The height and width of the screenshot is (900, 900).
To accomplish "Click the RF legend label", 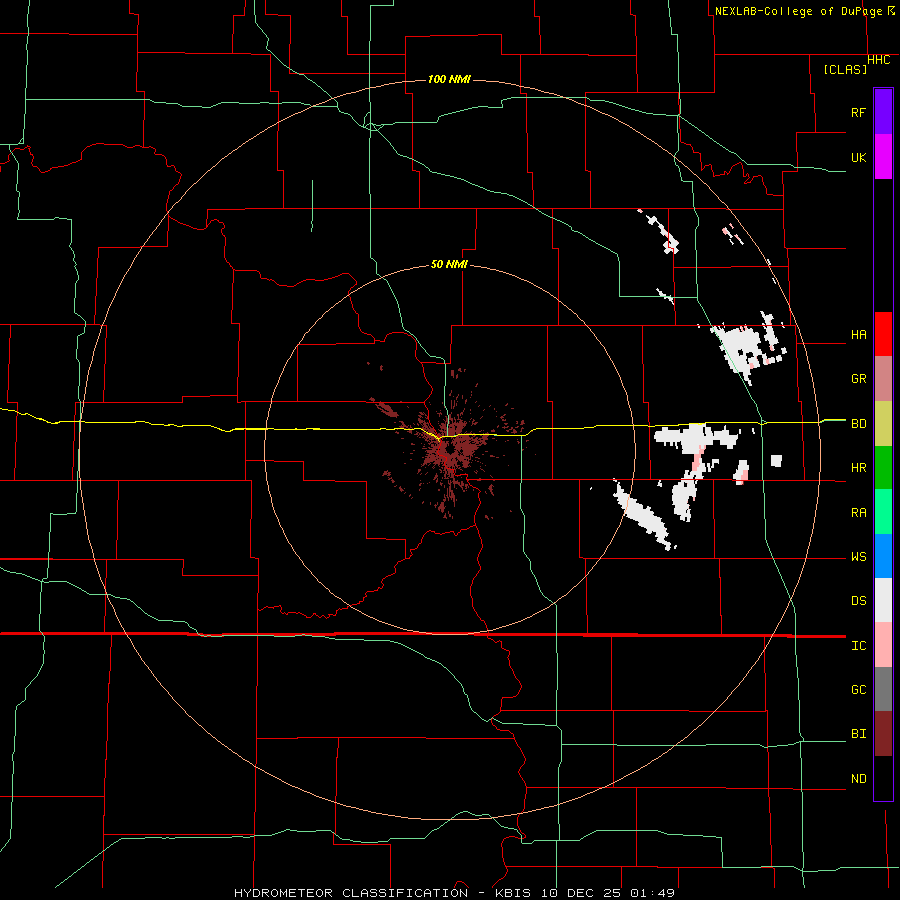I will [x=858, y=112].
